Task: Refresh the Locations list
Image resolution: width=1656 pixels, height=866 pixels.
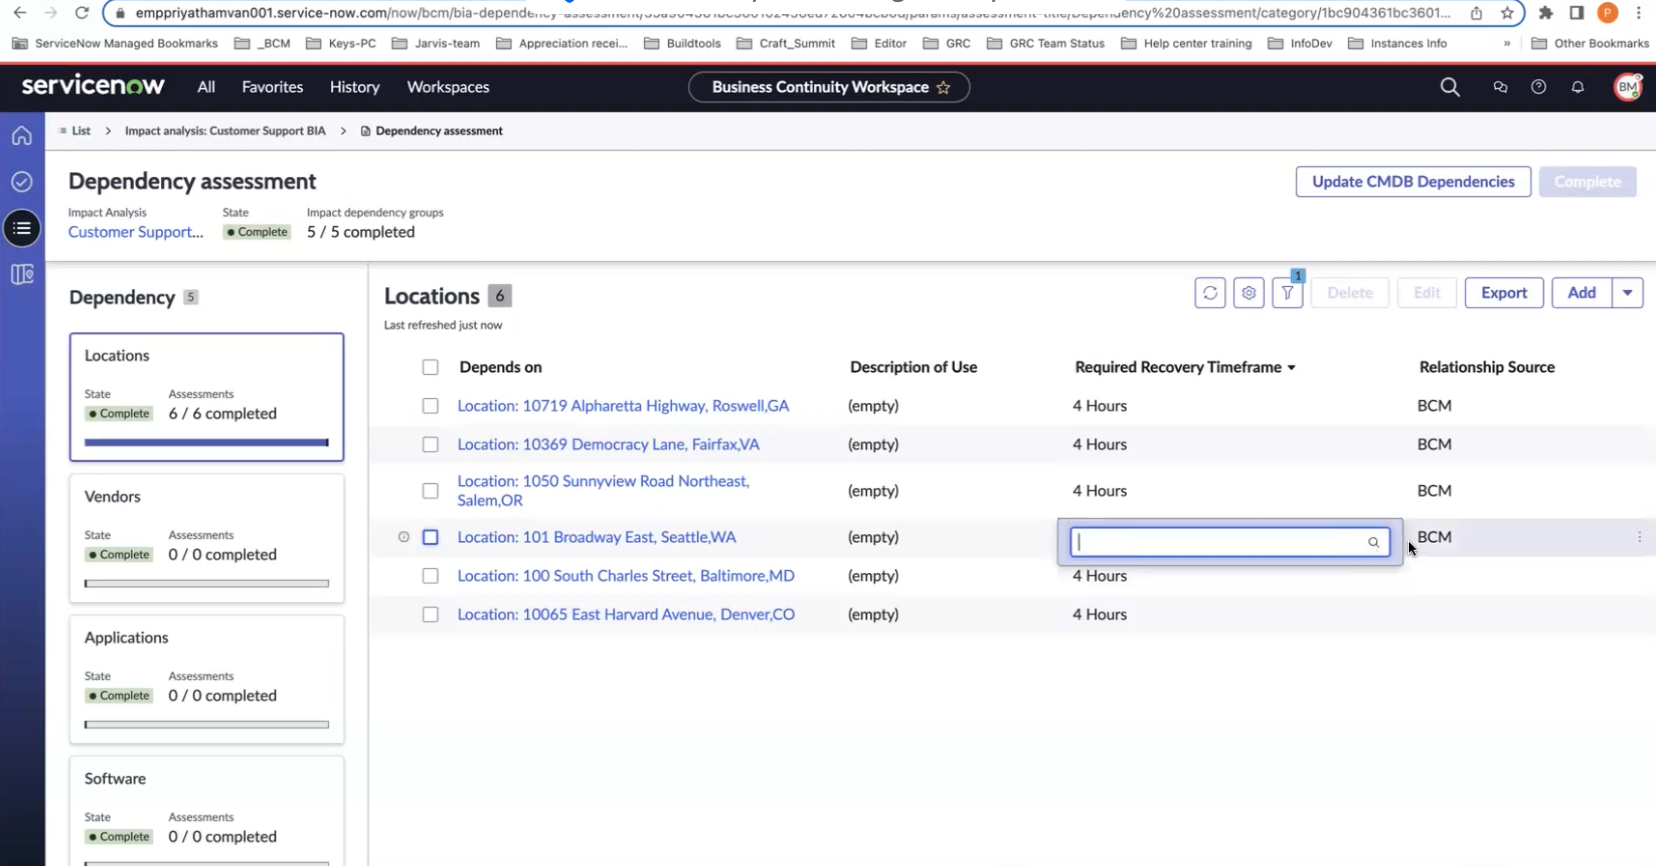Action: click(1210, 293)
